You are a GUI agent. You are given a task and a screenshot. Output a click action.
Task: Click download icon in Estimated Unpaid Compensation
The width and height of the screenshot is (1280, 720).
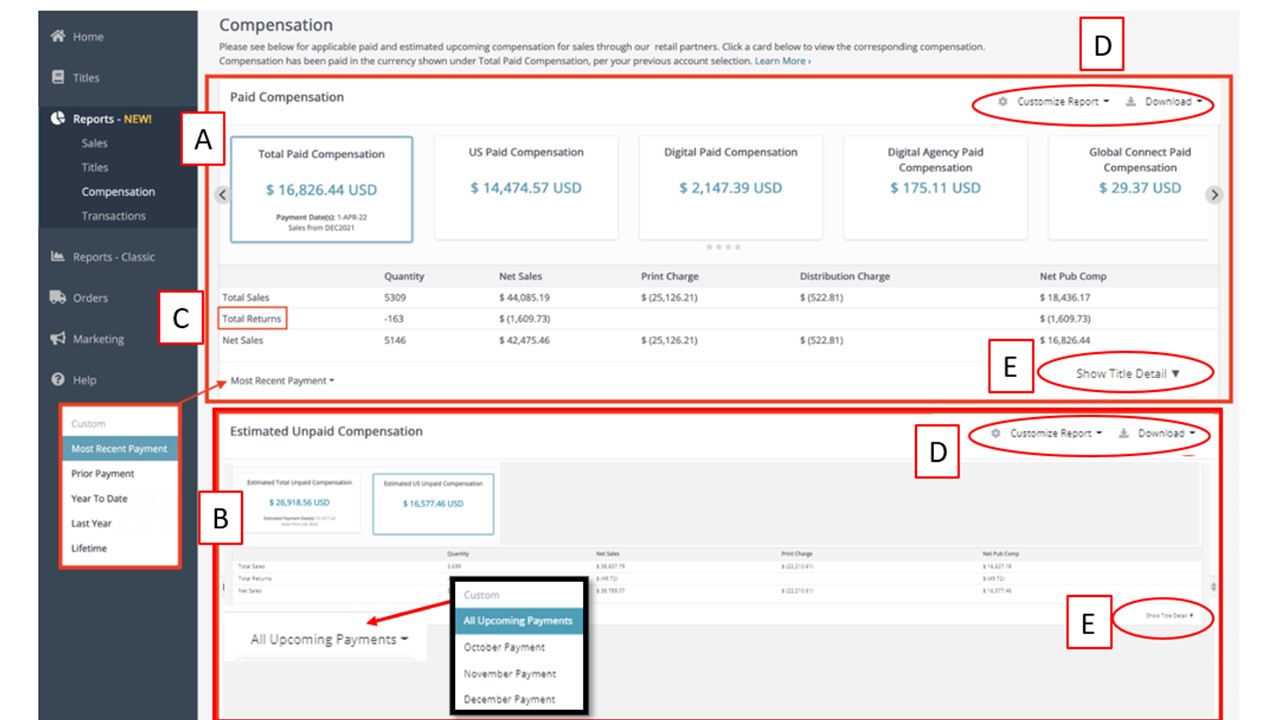[x=1124, y=433]
